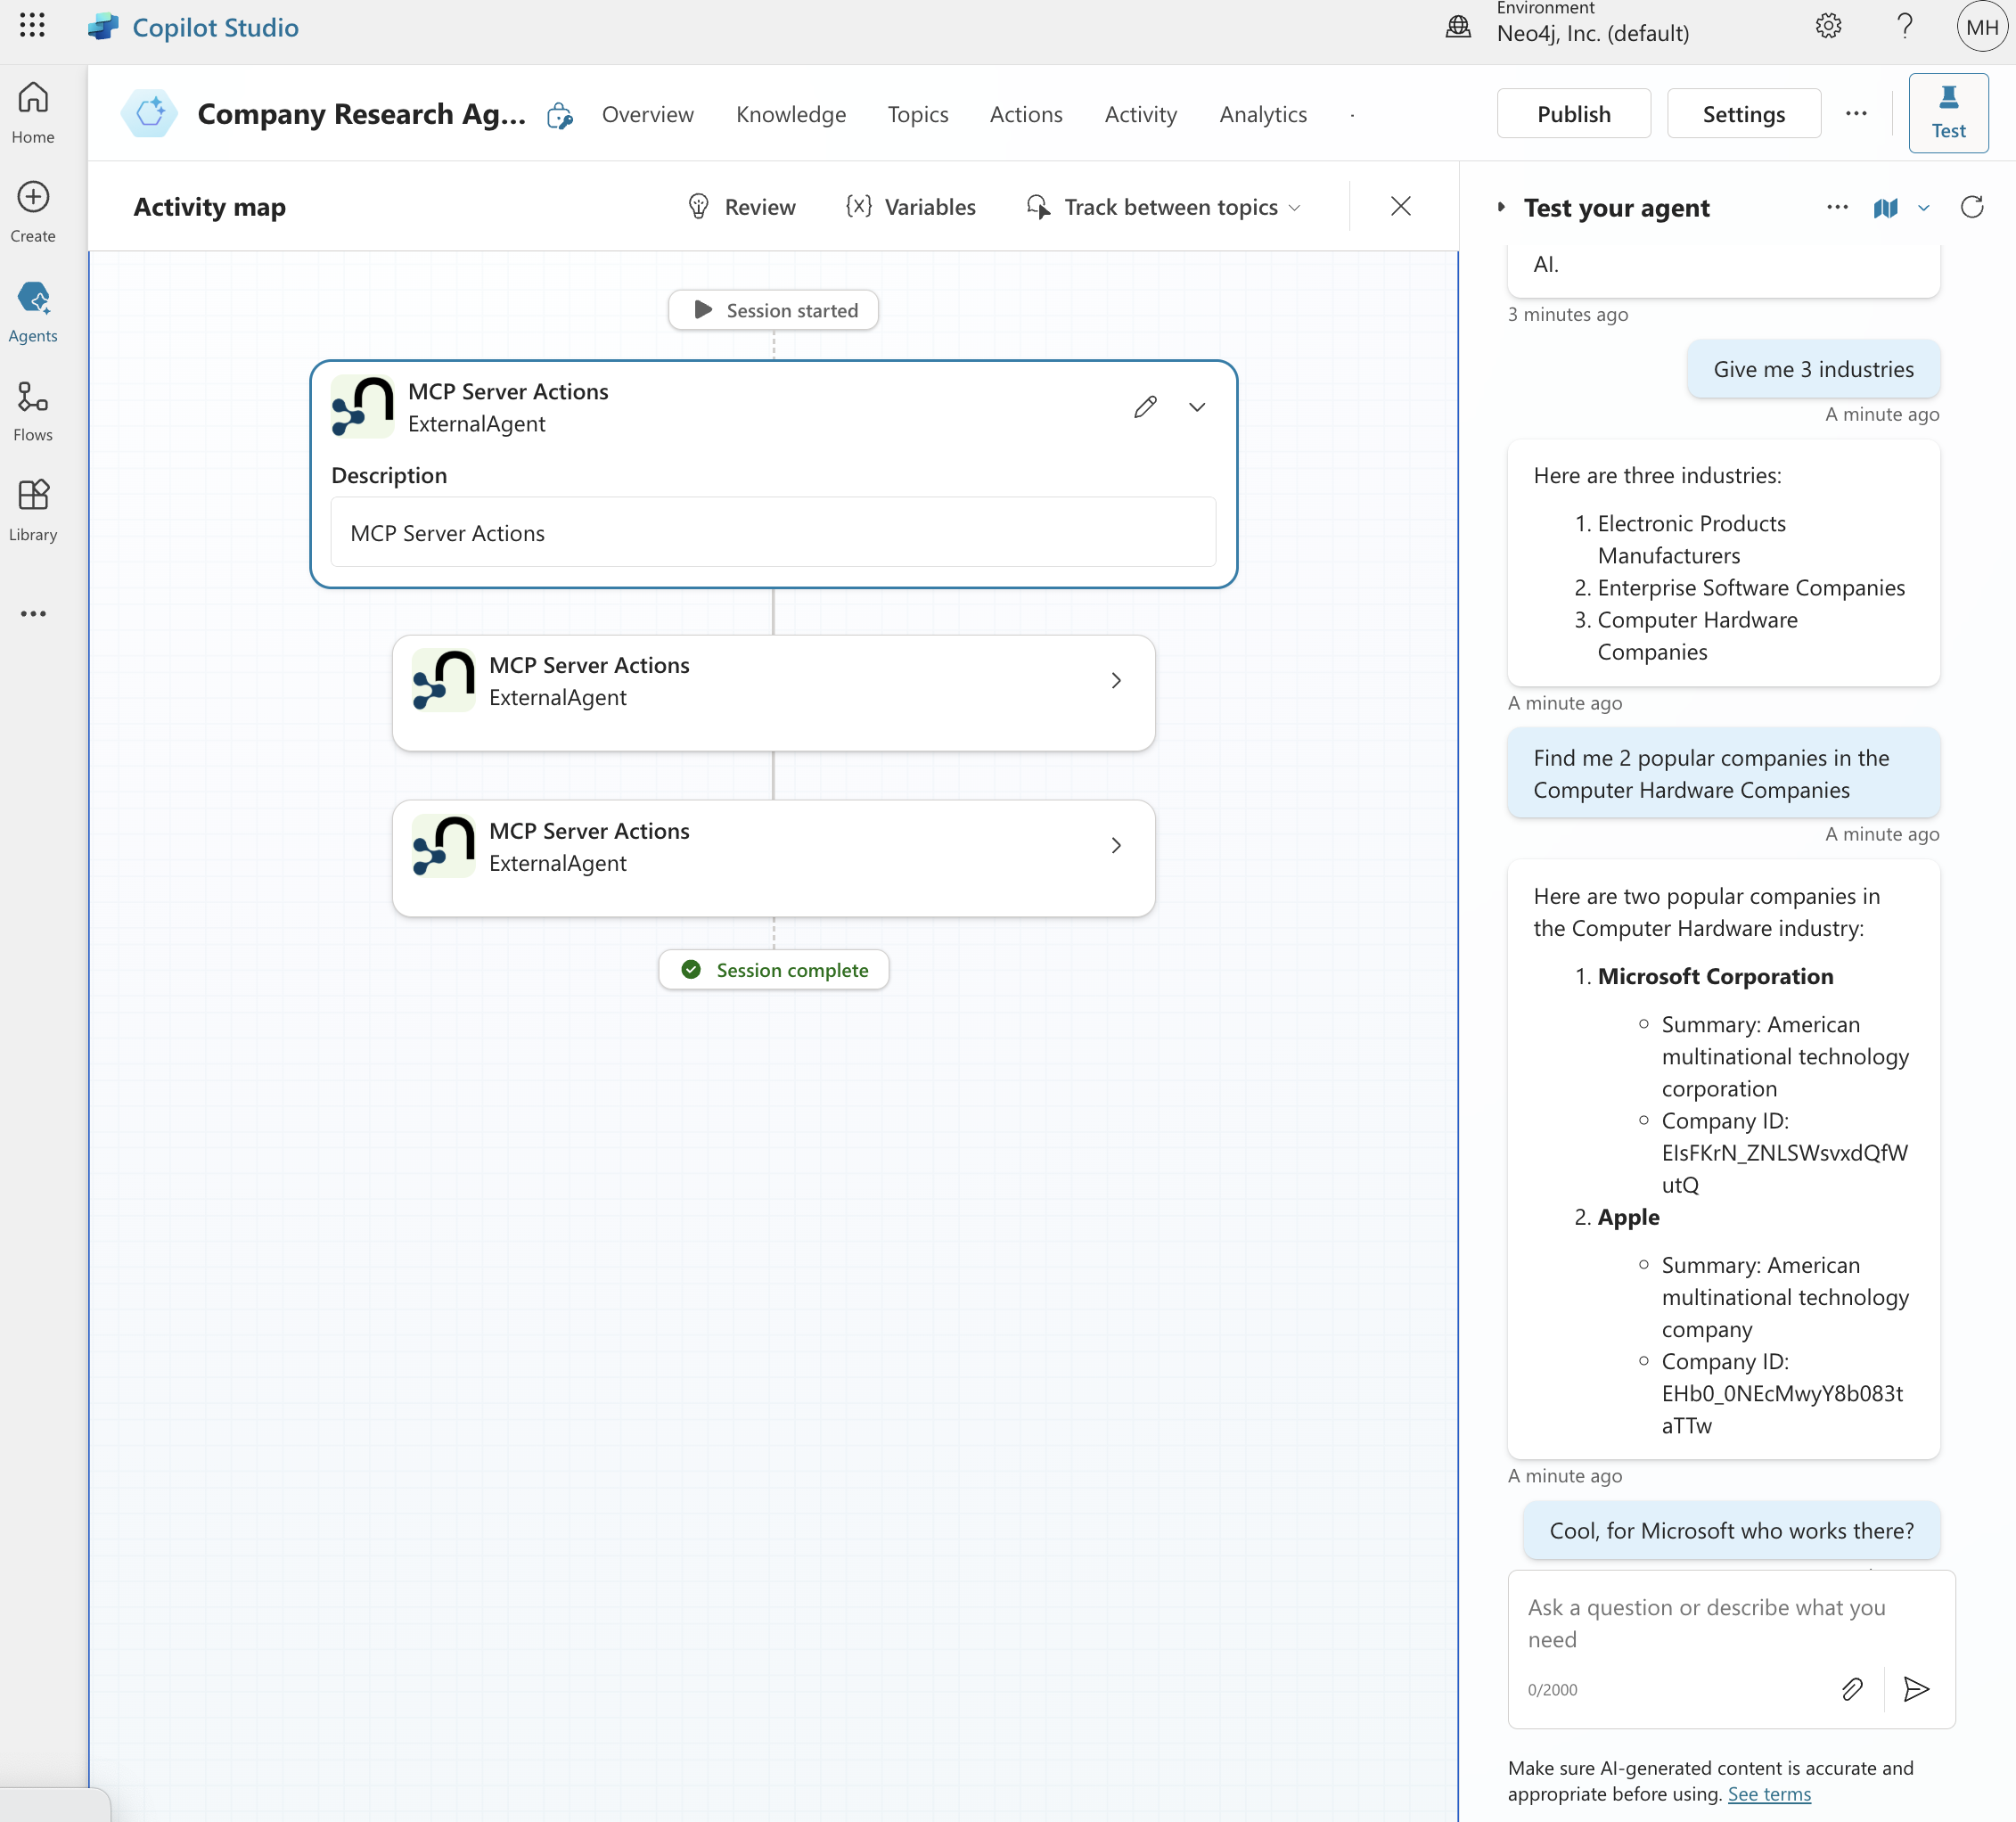Send the chat message
Image resolution: width=2016 pixels, height=1822 pixels.
pos(1916,1690)
